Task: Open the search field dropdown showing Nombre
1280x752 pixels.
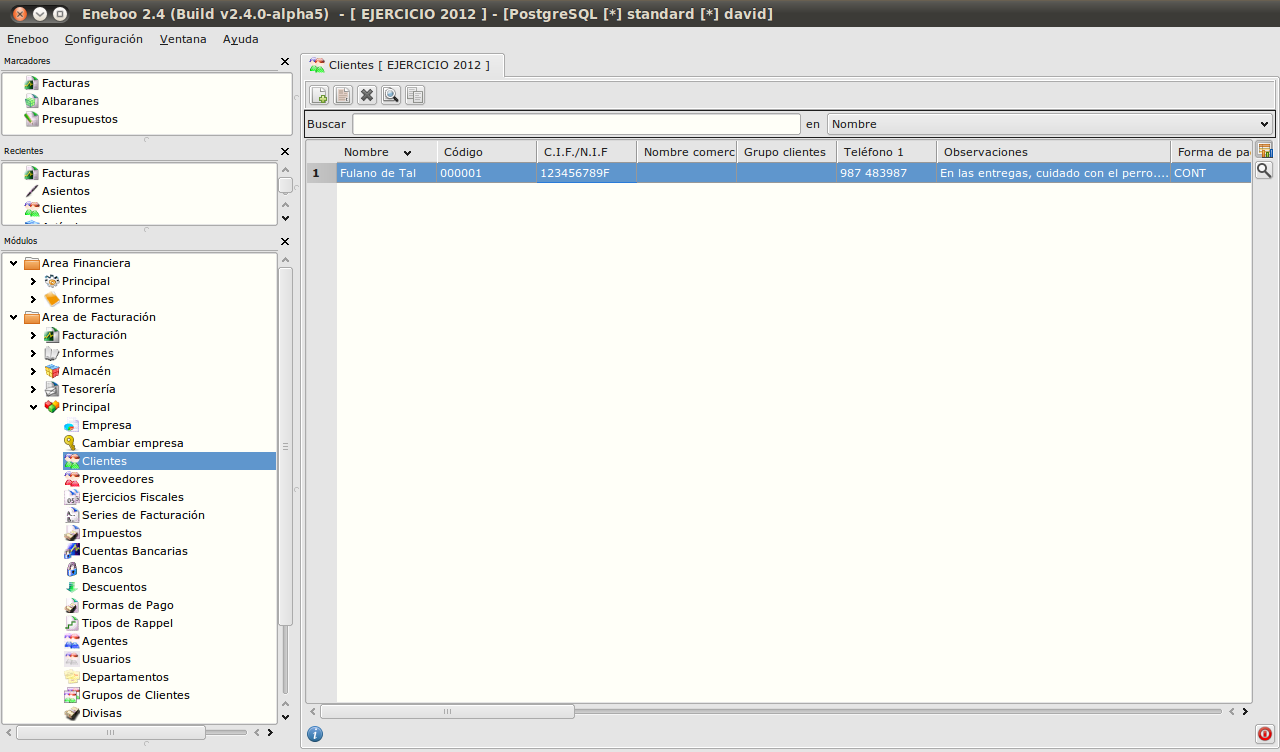Action: pyautogui.click(x=1050, y=124)
